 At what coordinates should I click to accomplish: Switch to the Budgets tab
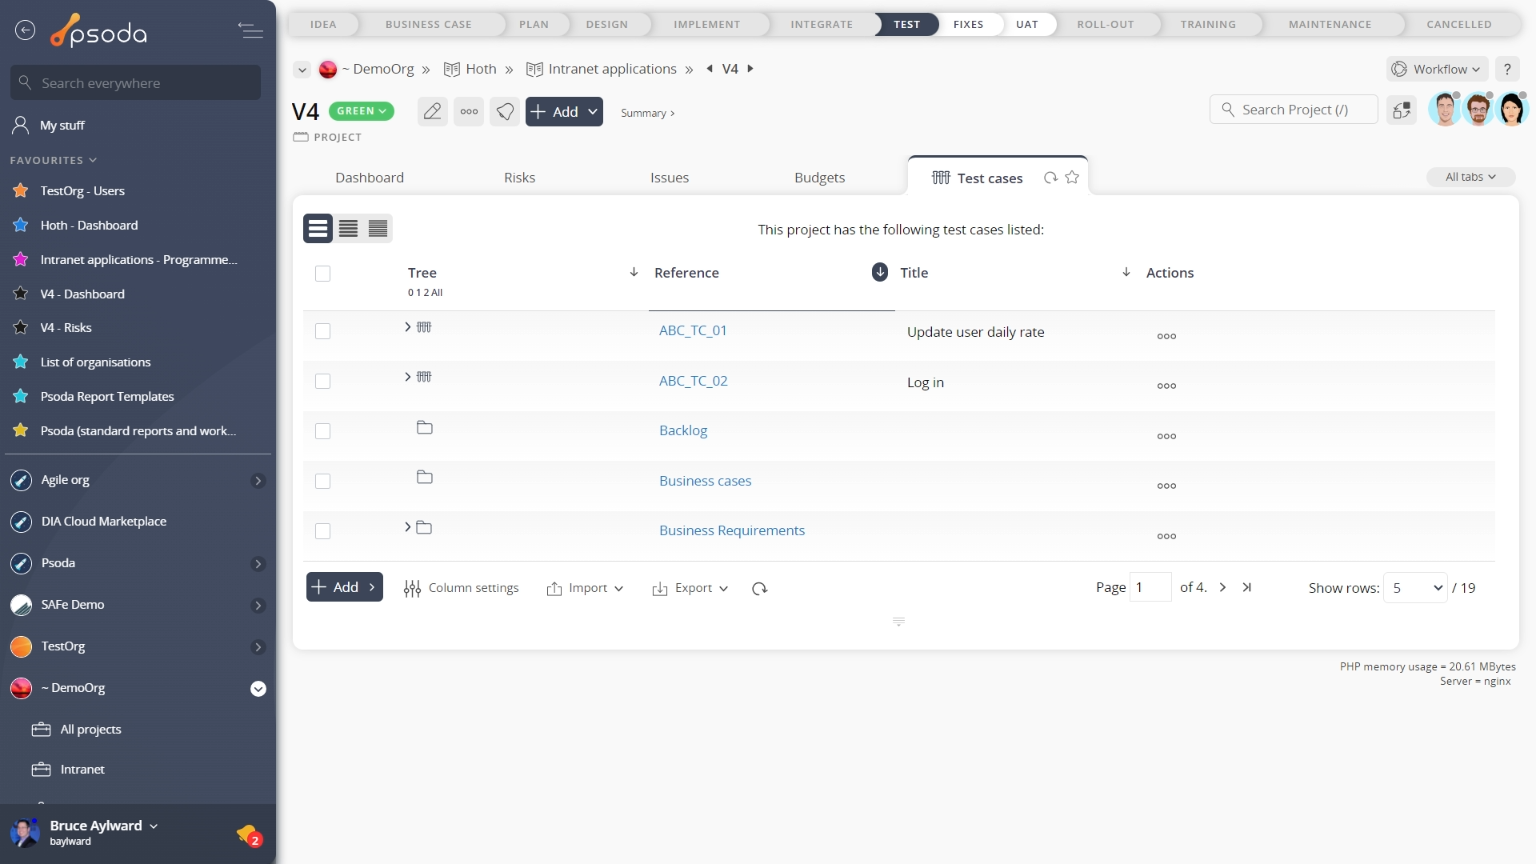[820, 178]
